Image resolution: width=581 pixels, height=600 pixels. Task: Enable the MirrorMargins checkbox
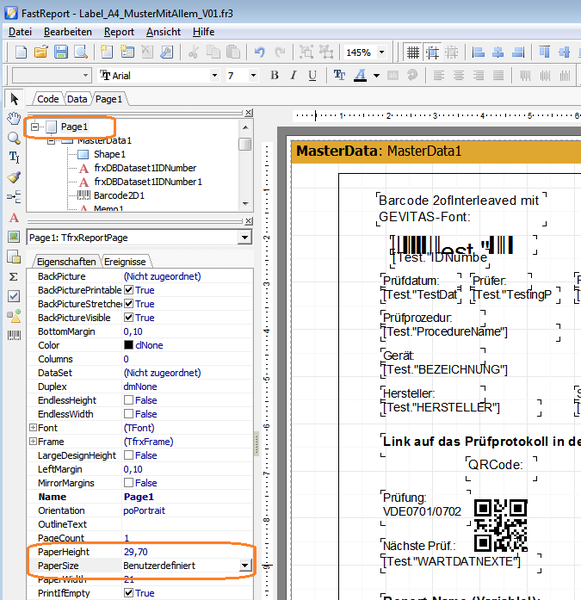point(129,483)
